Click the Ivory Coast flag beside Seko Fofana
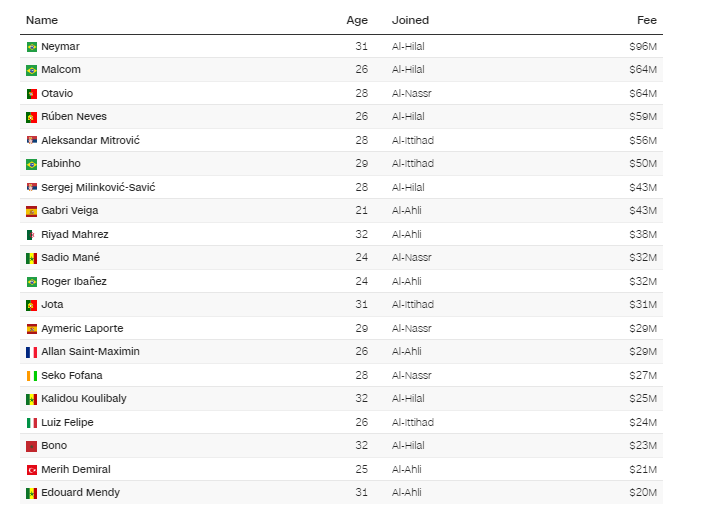Image resolution: width=713 pixels, height=518 pixels. pyautogui.click(x=31, y=376)
